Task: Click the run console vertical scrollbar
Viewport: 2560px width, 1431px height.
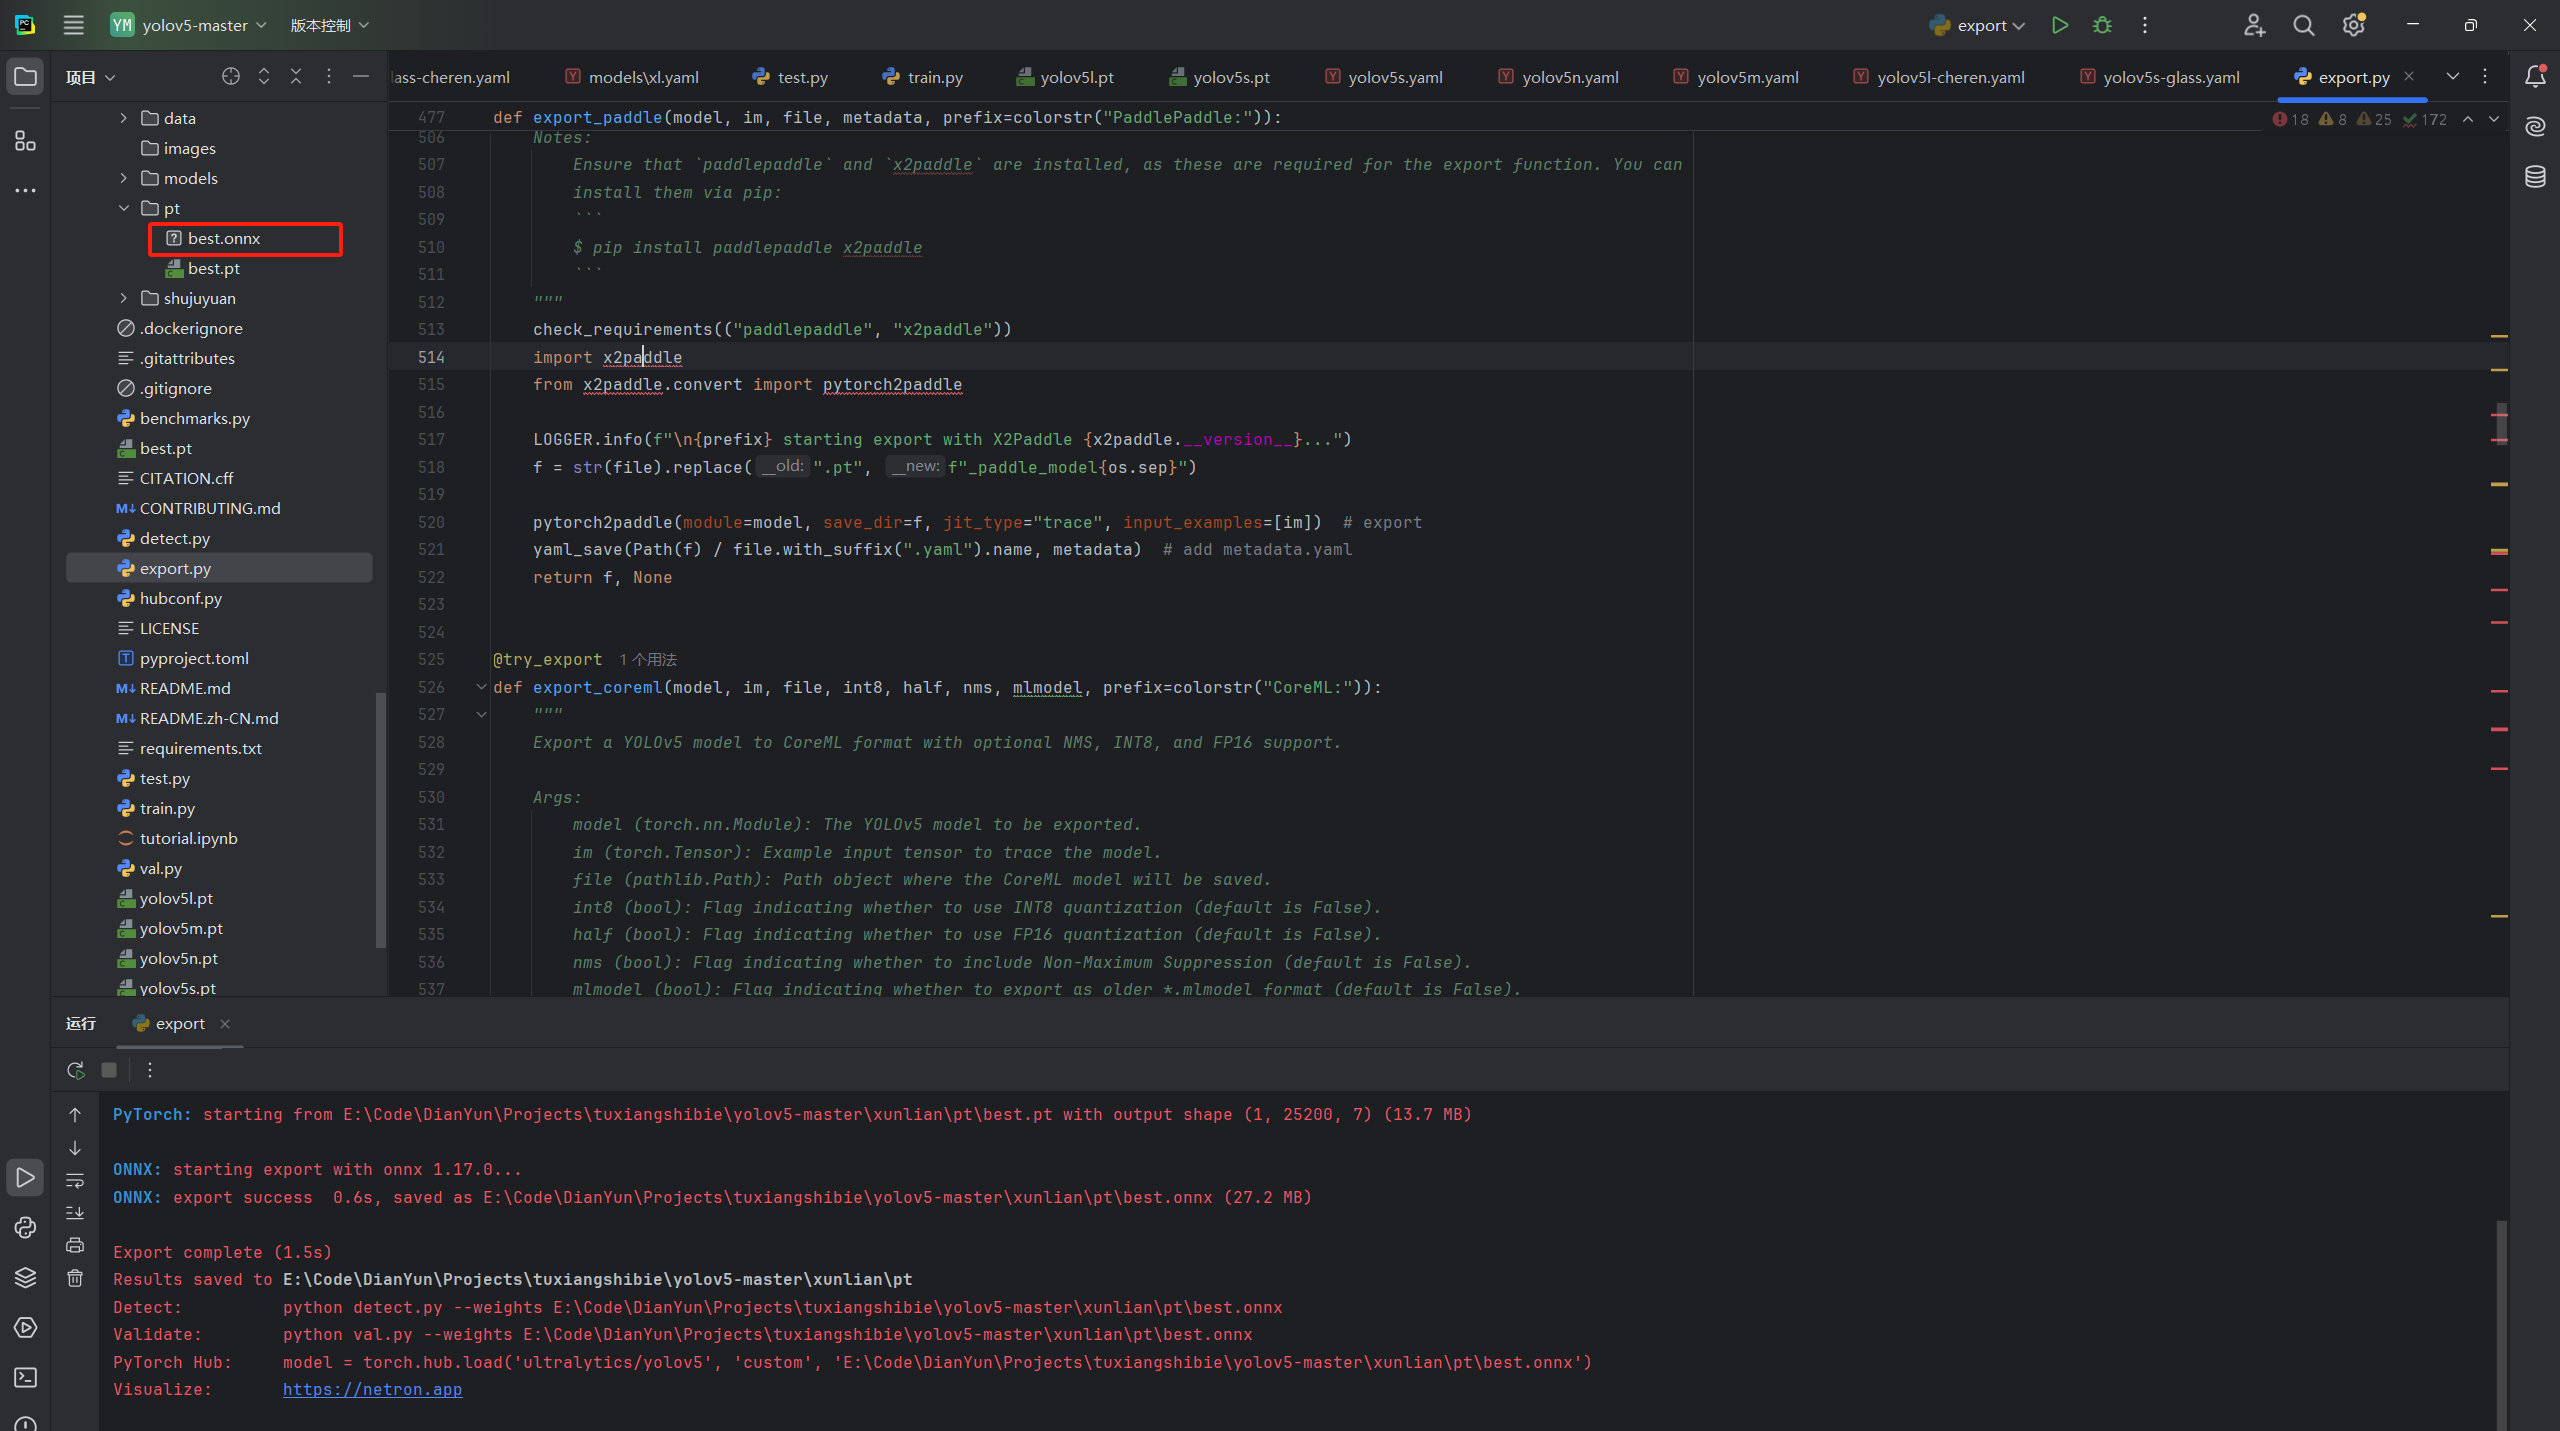Action: pyautogui.click(x=2501, y=1320)
